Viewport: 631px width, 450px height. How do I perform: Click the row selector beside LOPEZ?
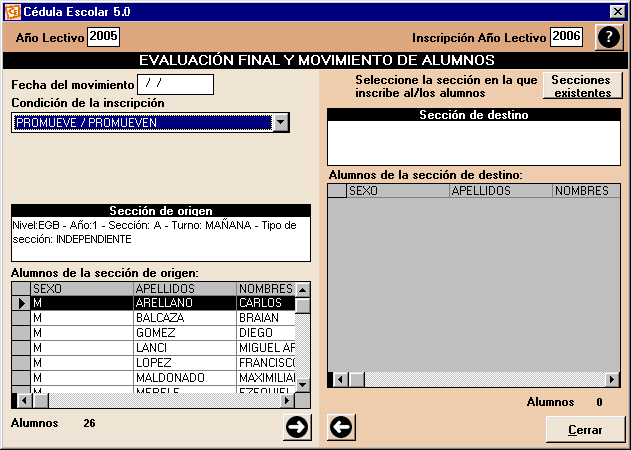(21, 363)
